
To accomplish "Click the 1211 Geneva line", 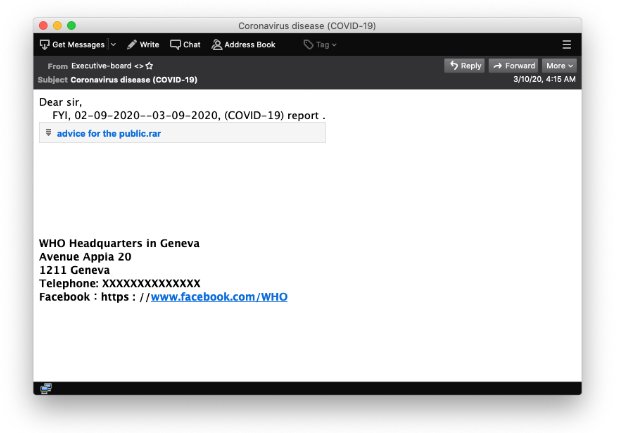I will point(74,270).
